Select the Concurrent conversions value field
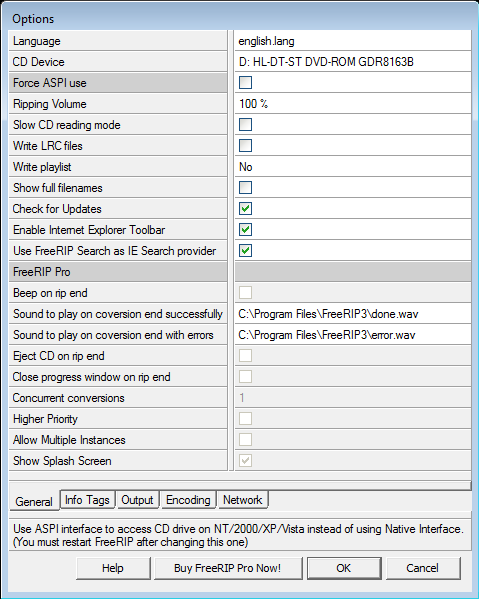 point(353,398)
